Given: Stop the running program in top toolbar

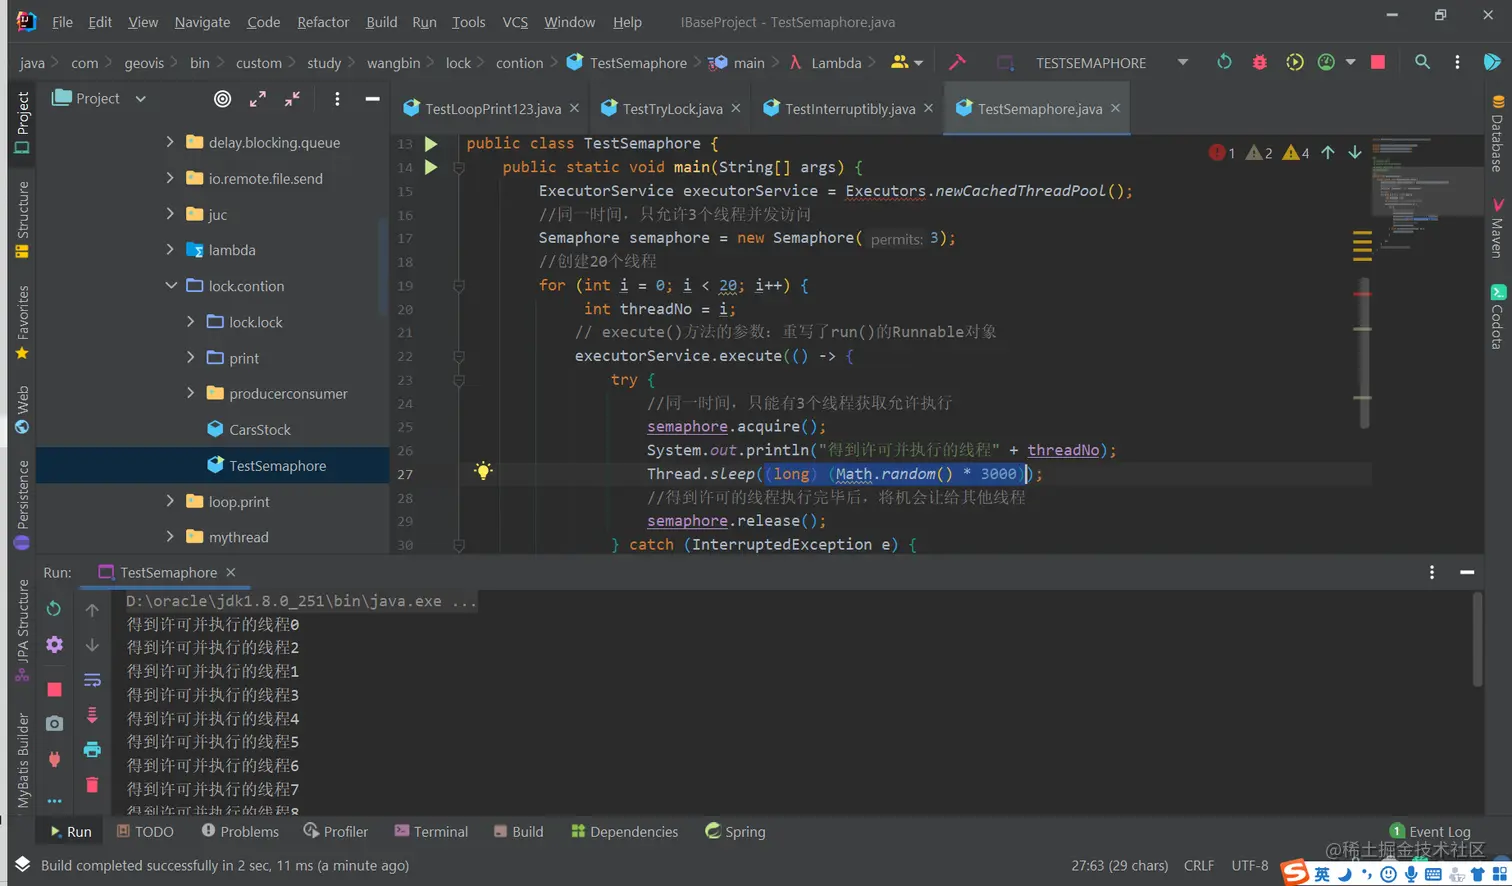Looking at the screenshot, I should pos(1378,62).
